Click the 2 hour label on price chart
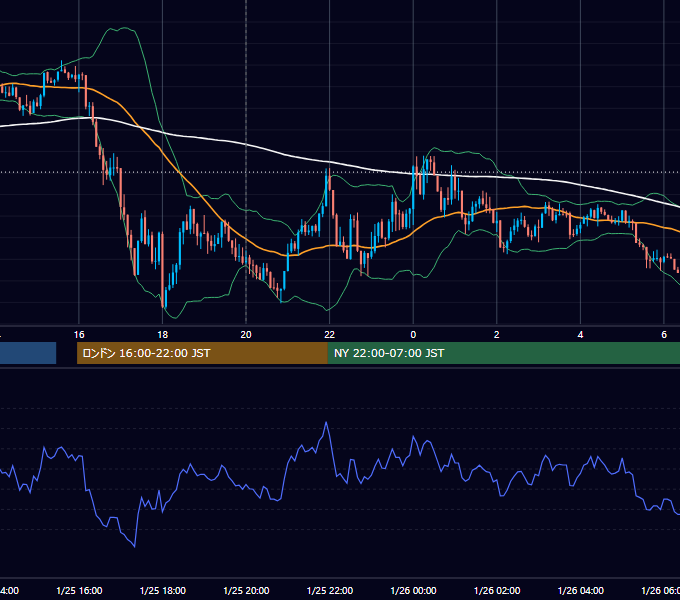The height and width of the screenshot is (600, 680). pos(497,335)
